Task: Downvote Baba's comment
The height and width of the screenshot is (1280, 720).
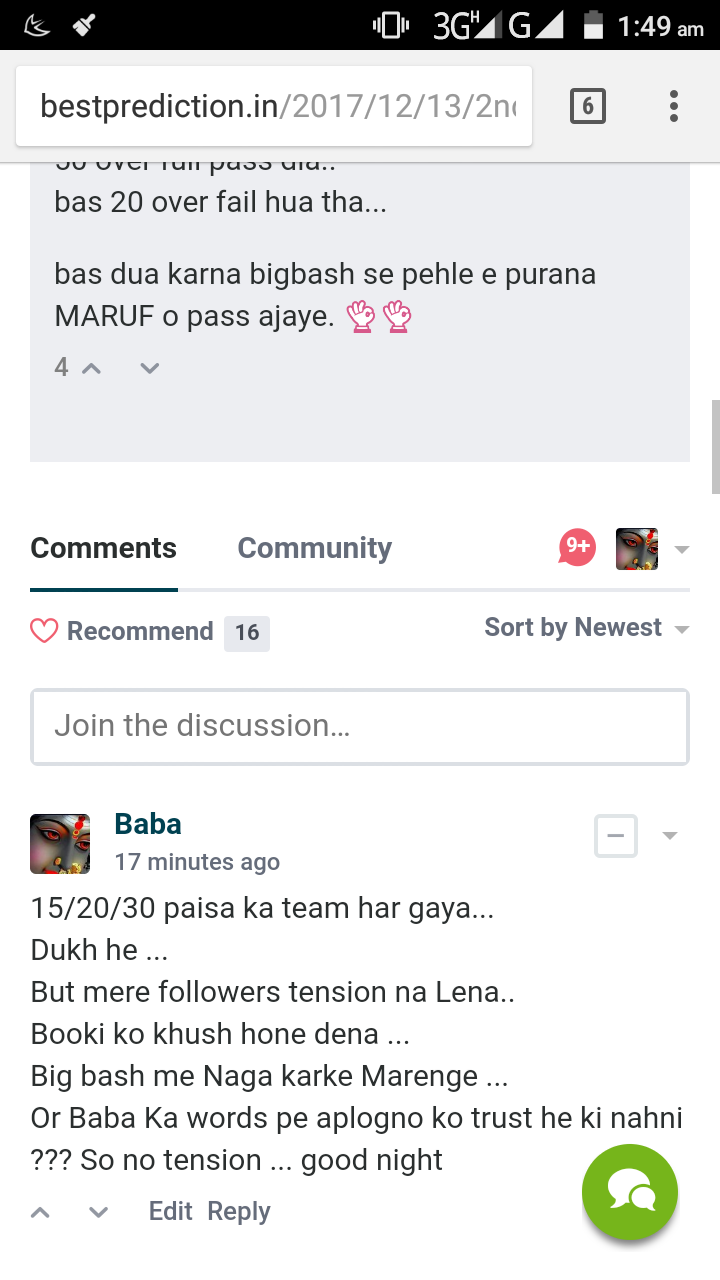Action: [98, 1212]
